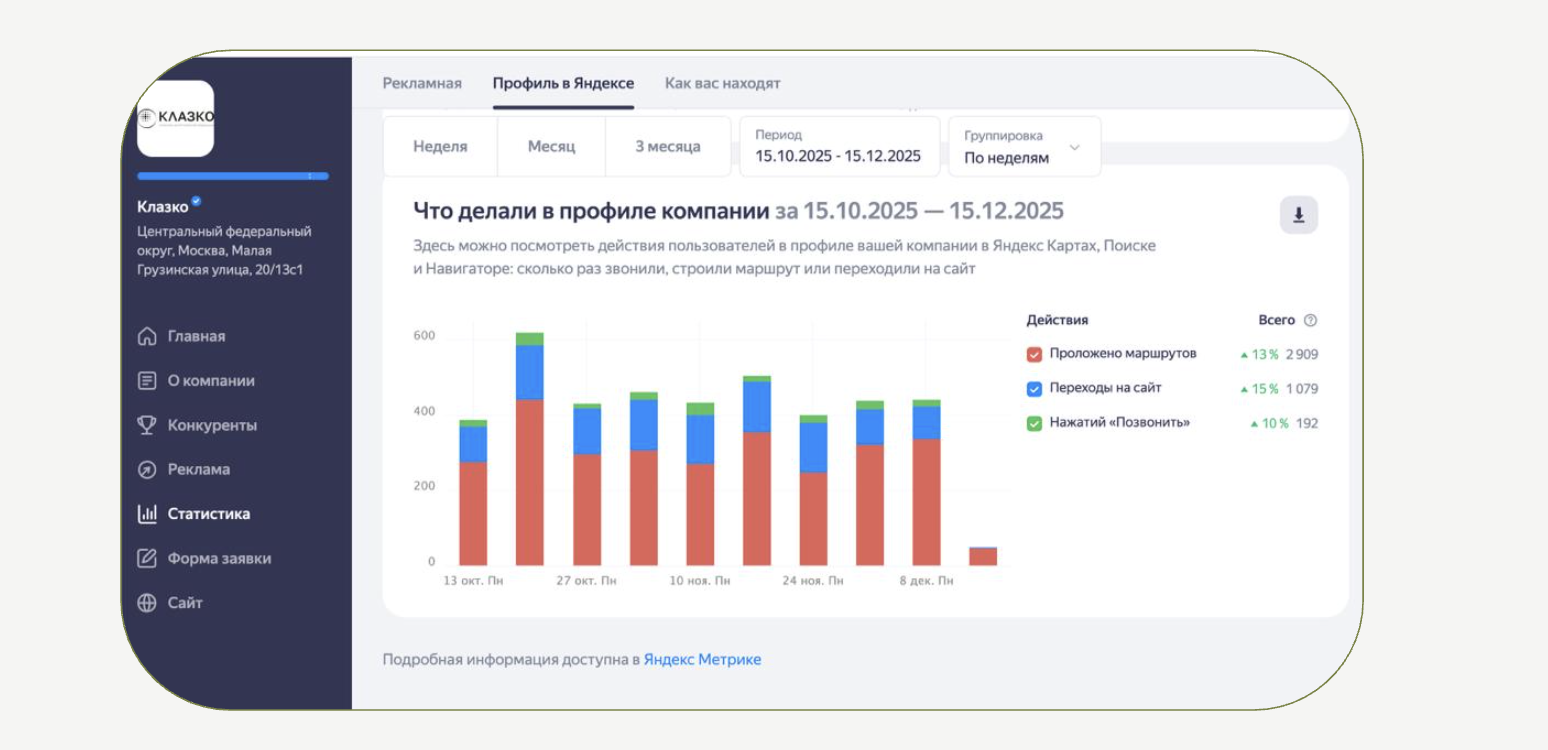Image resolution: width=1548 pixels, height=750 pixels.
Task: Select the Профиль в Яндексе tab
Action: (x=563, y=83)
